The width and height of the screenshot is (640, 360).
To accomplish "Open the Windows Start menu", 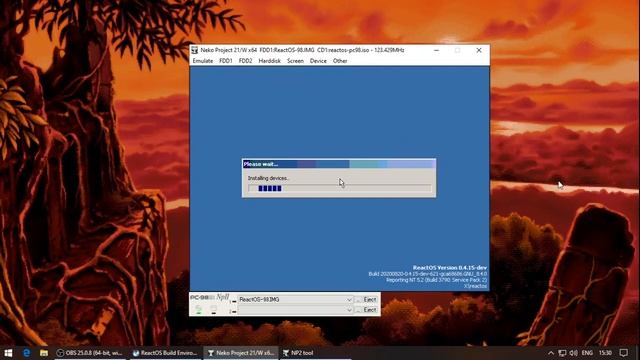I will pos(8,353).
